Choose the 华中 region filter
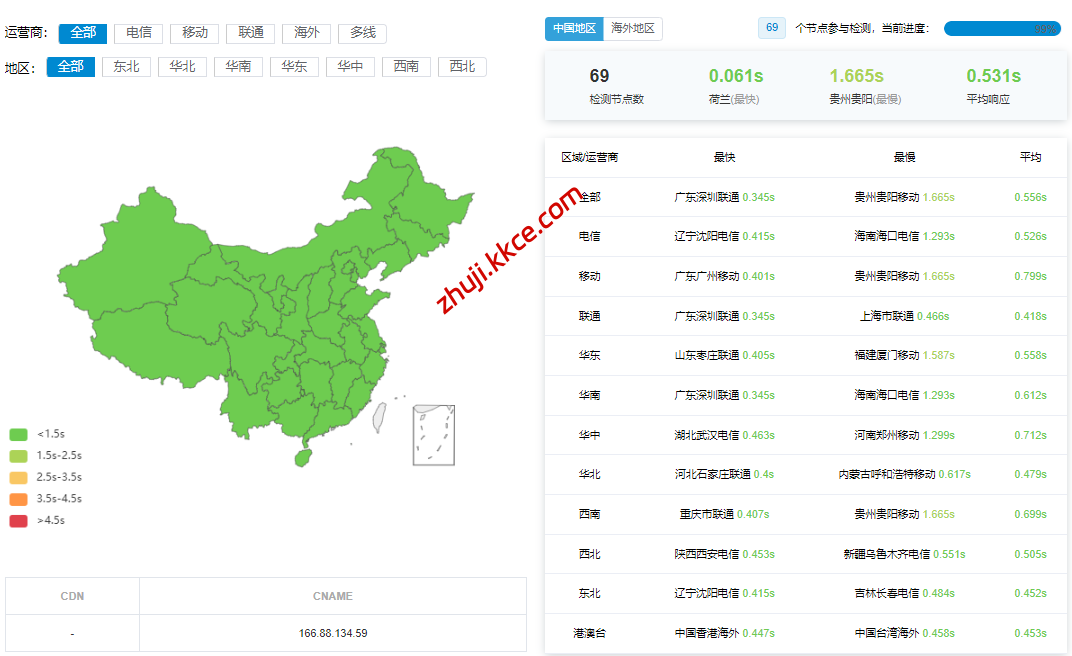 350,67
